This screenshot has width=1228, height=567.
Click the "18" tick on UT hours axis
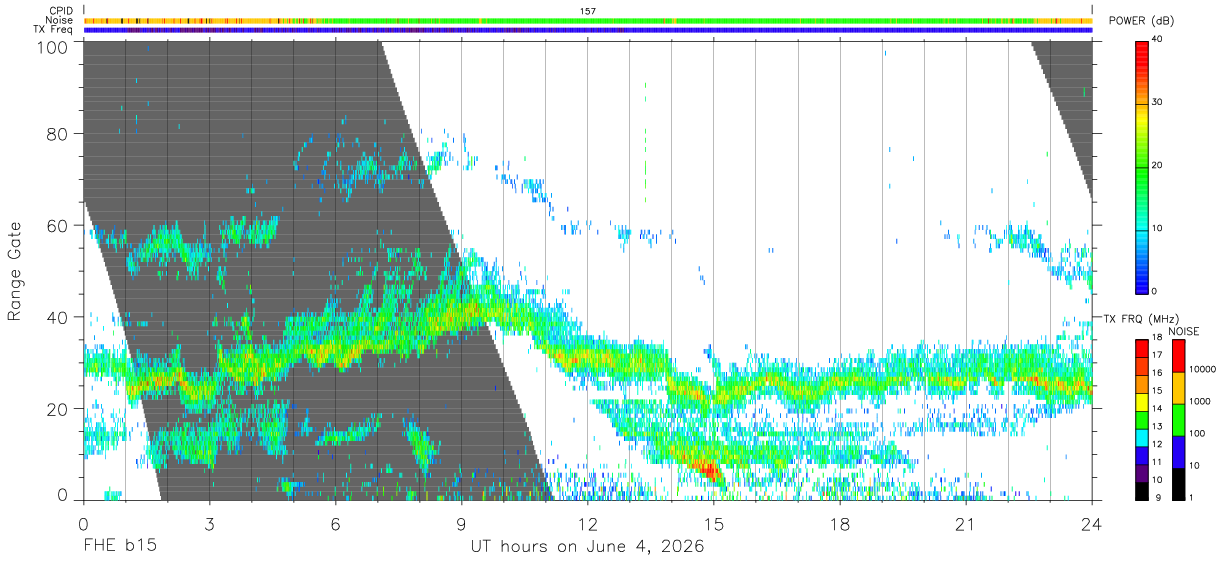[x=840, y=523]
